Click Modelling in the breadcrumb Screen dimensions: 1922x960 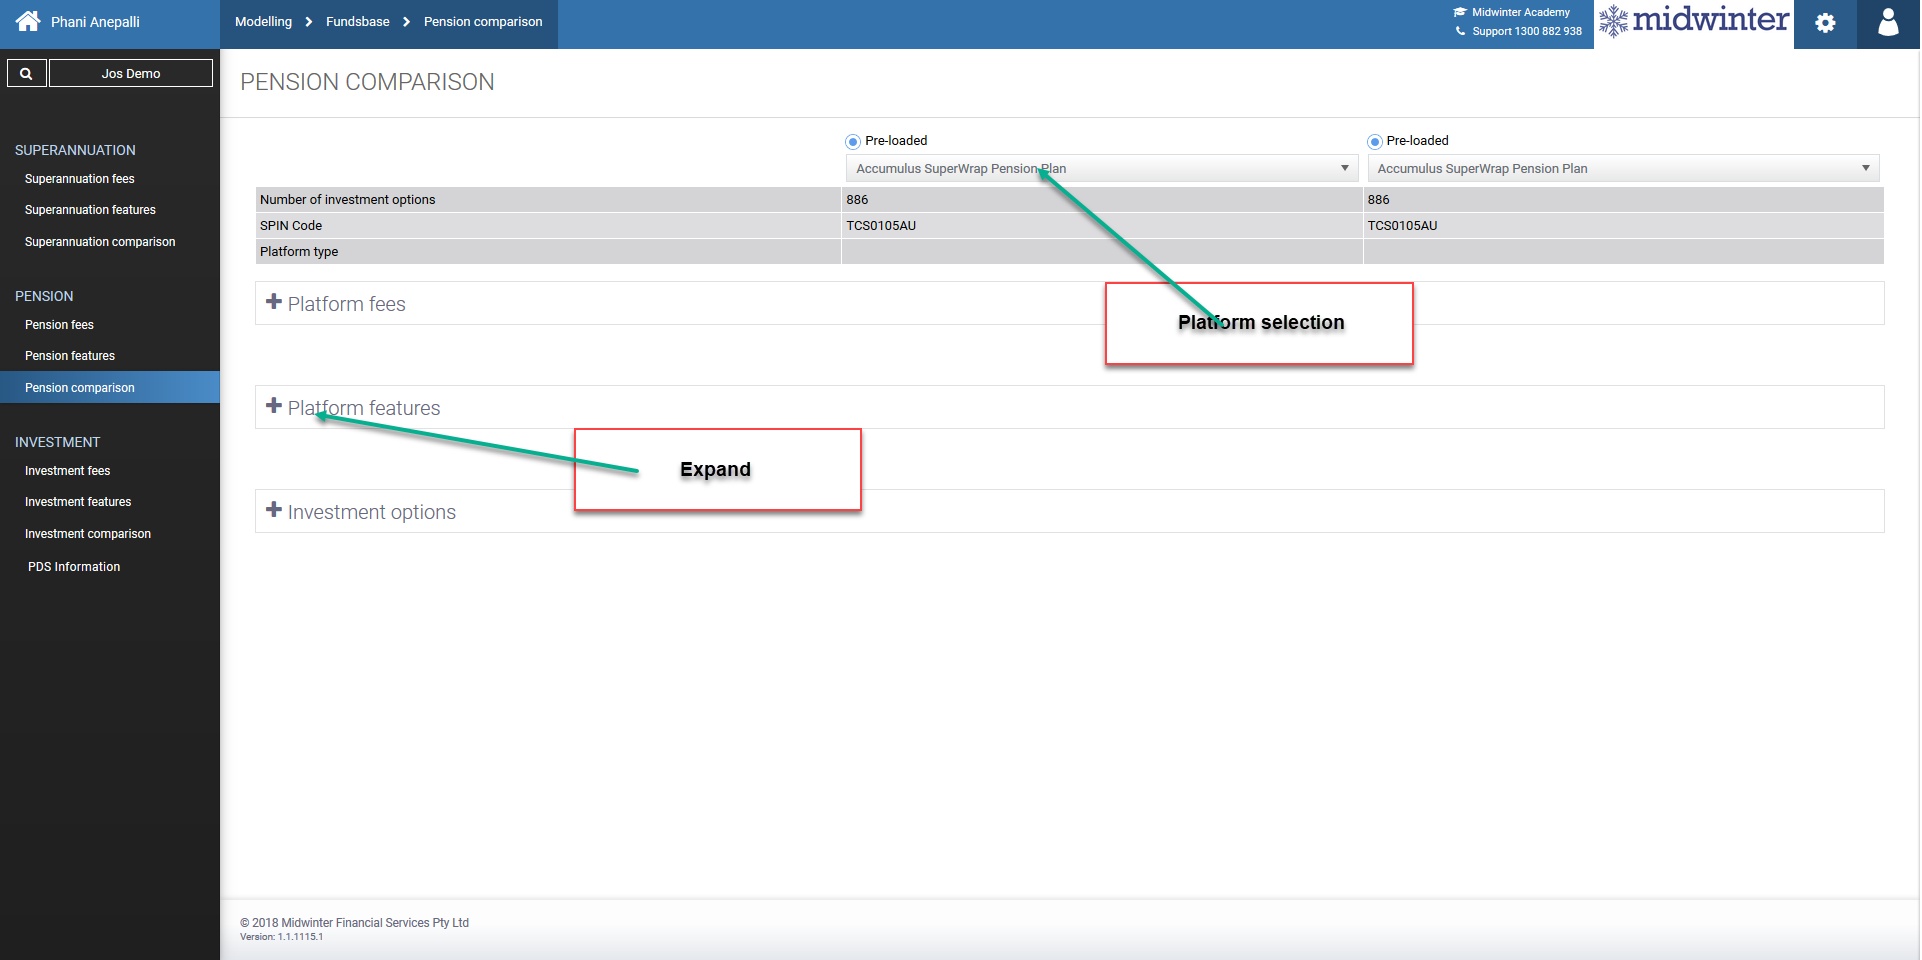(264, 21)
